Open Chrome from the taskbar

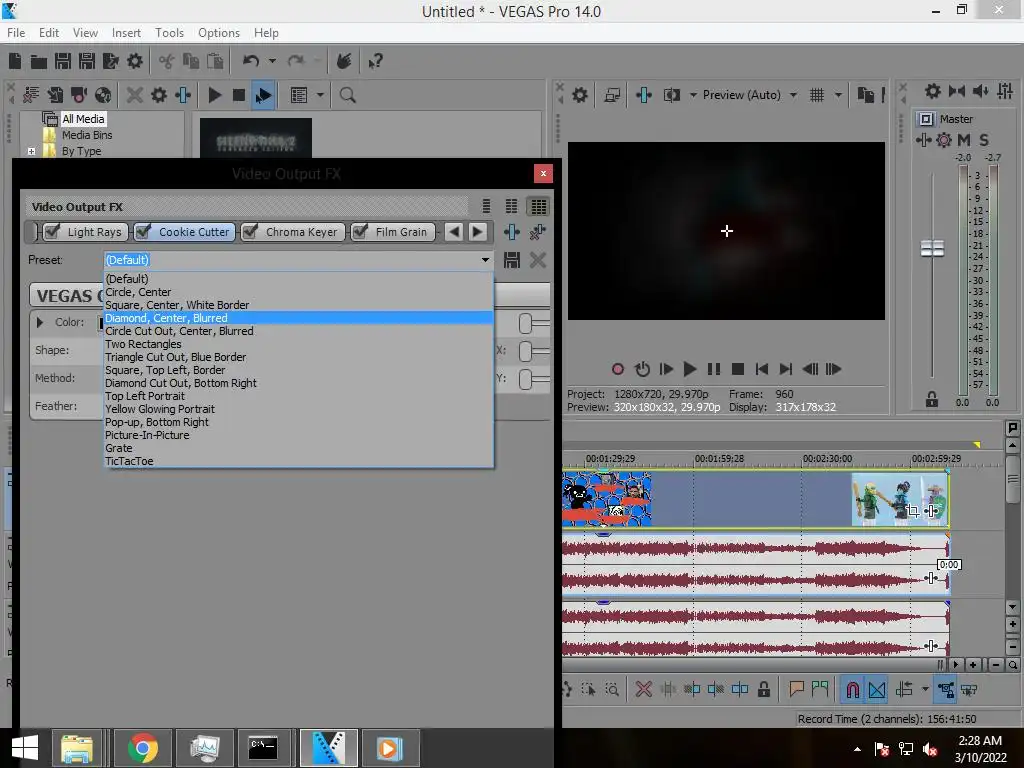[x=142, y=748]
